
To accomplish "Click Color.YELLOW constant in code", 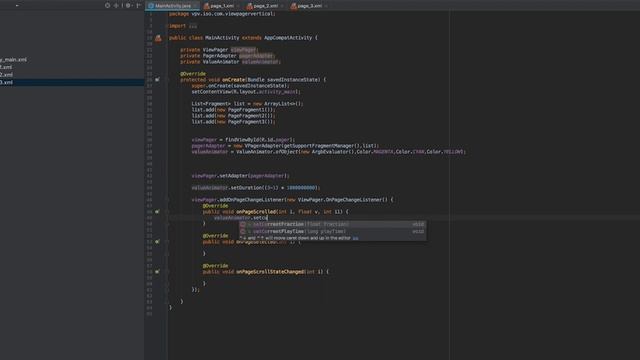I will point(445,152).
